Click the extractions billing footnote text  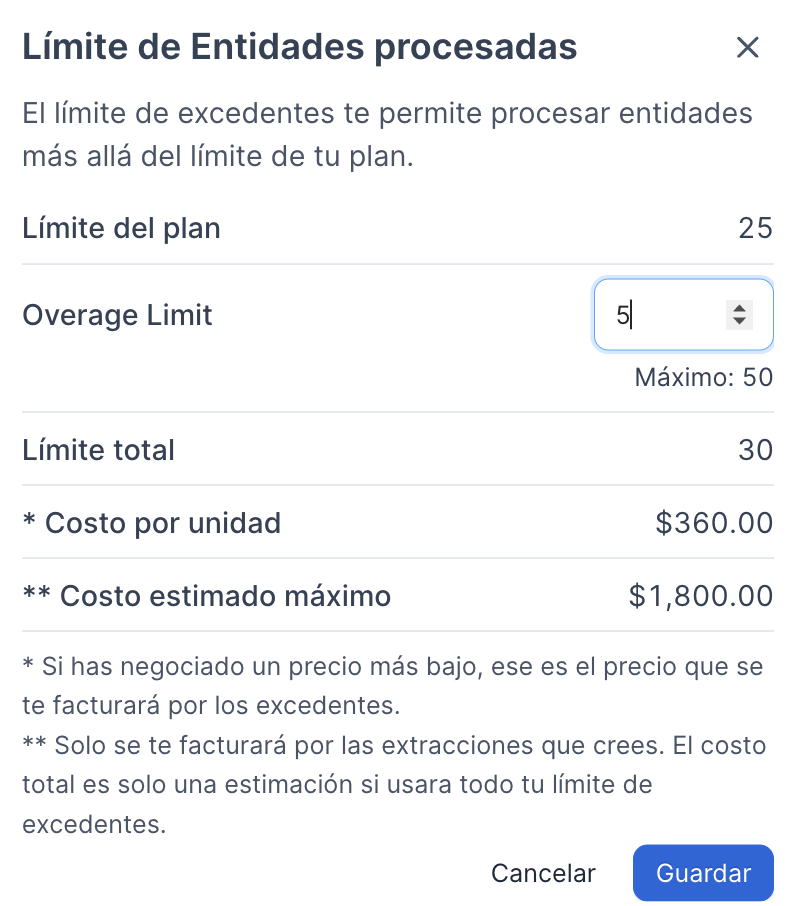tap(394, 785)
